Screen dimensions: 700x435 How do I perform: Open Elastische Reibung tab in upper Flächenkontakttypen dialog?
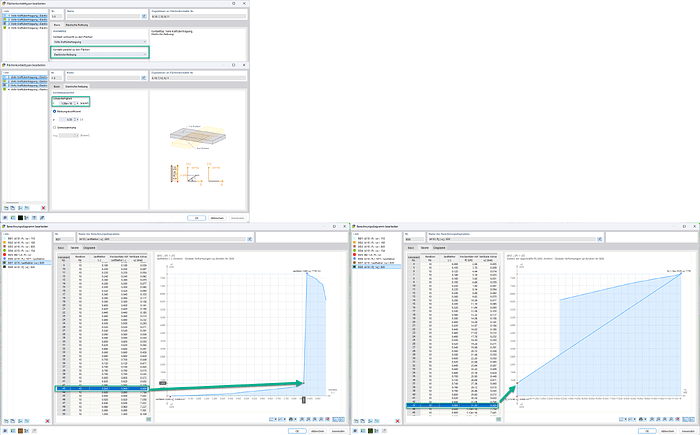click(x=77, y=25)
